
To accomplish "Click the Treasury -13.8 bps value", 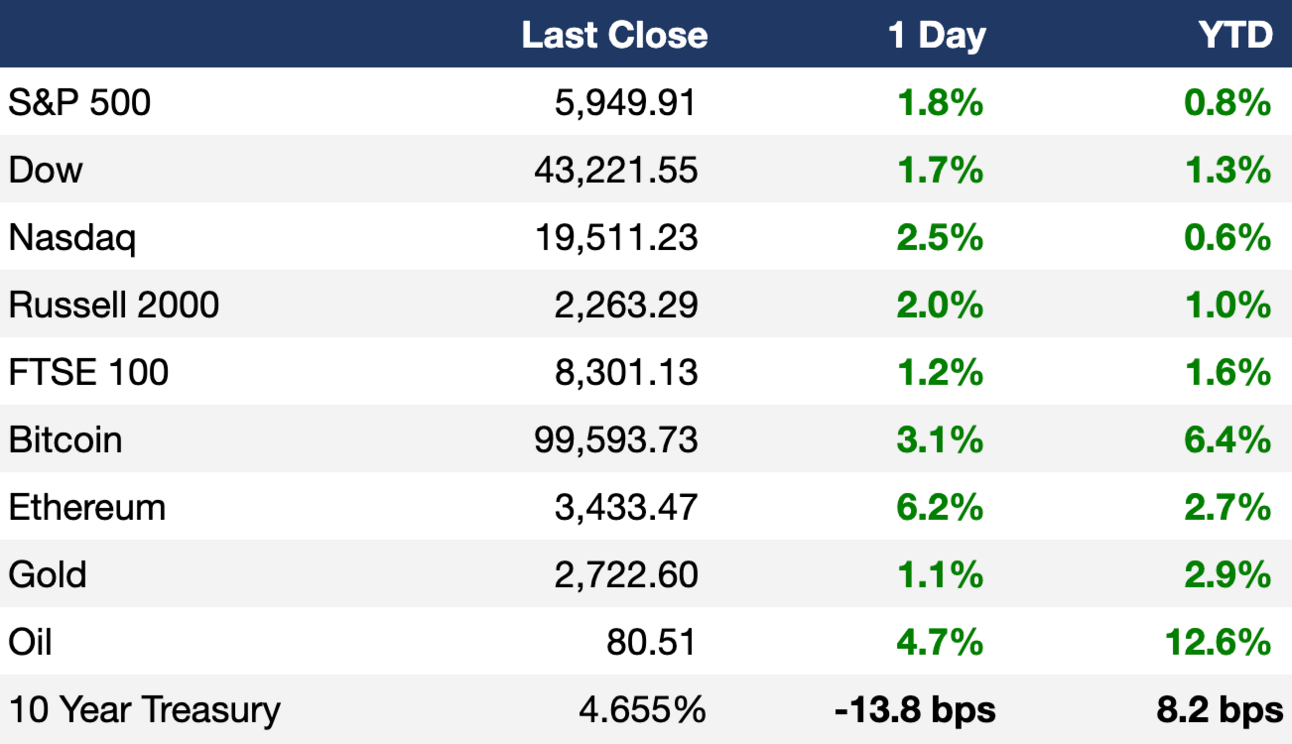I will (x=915, y=710).
